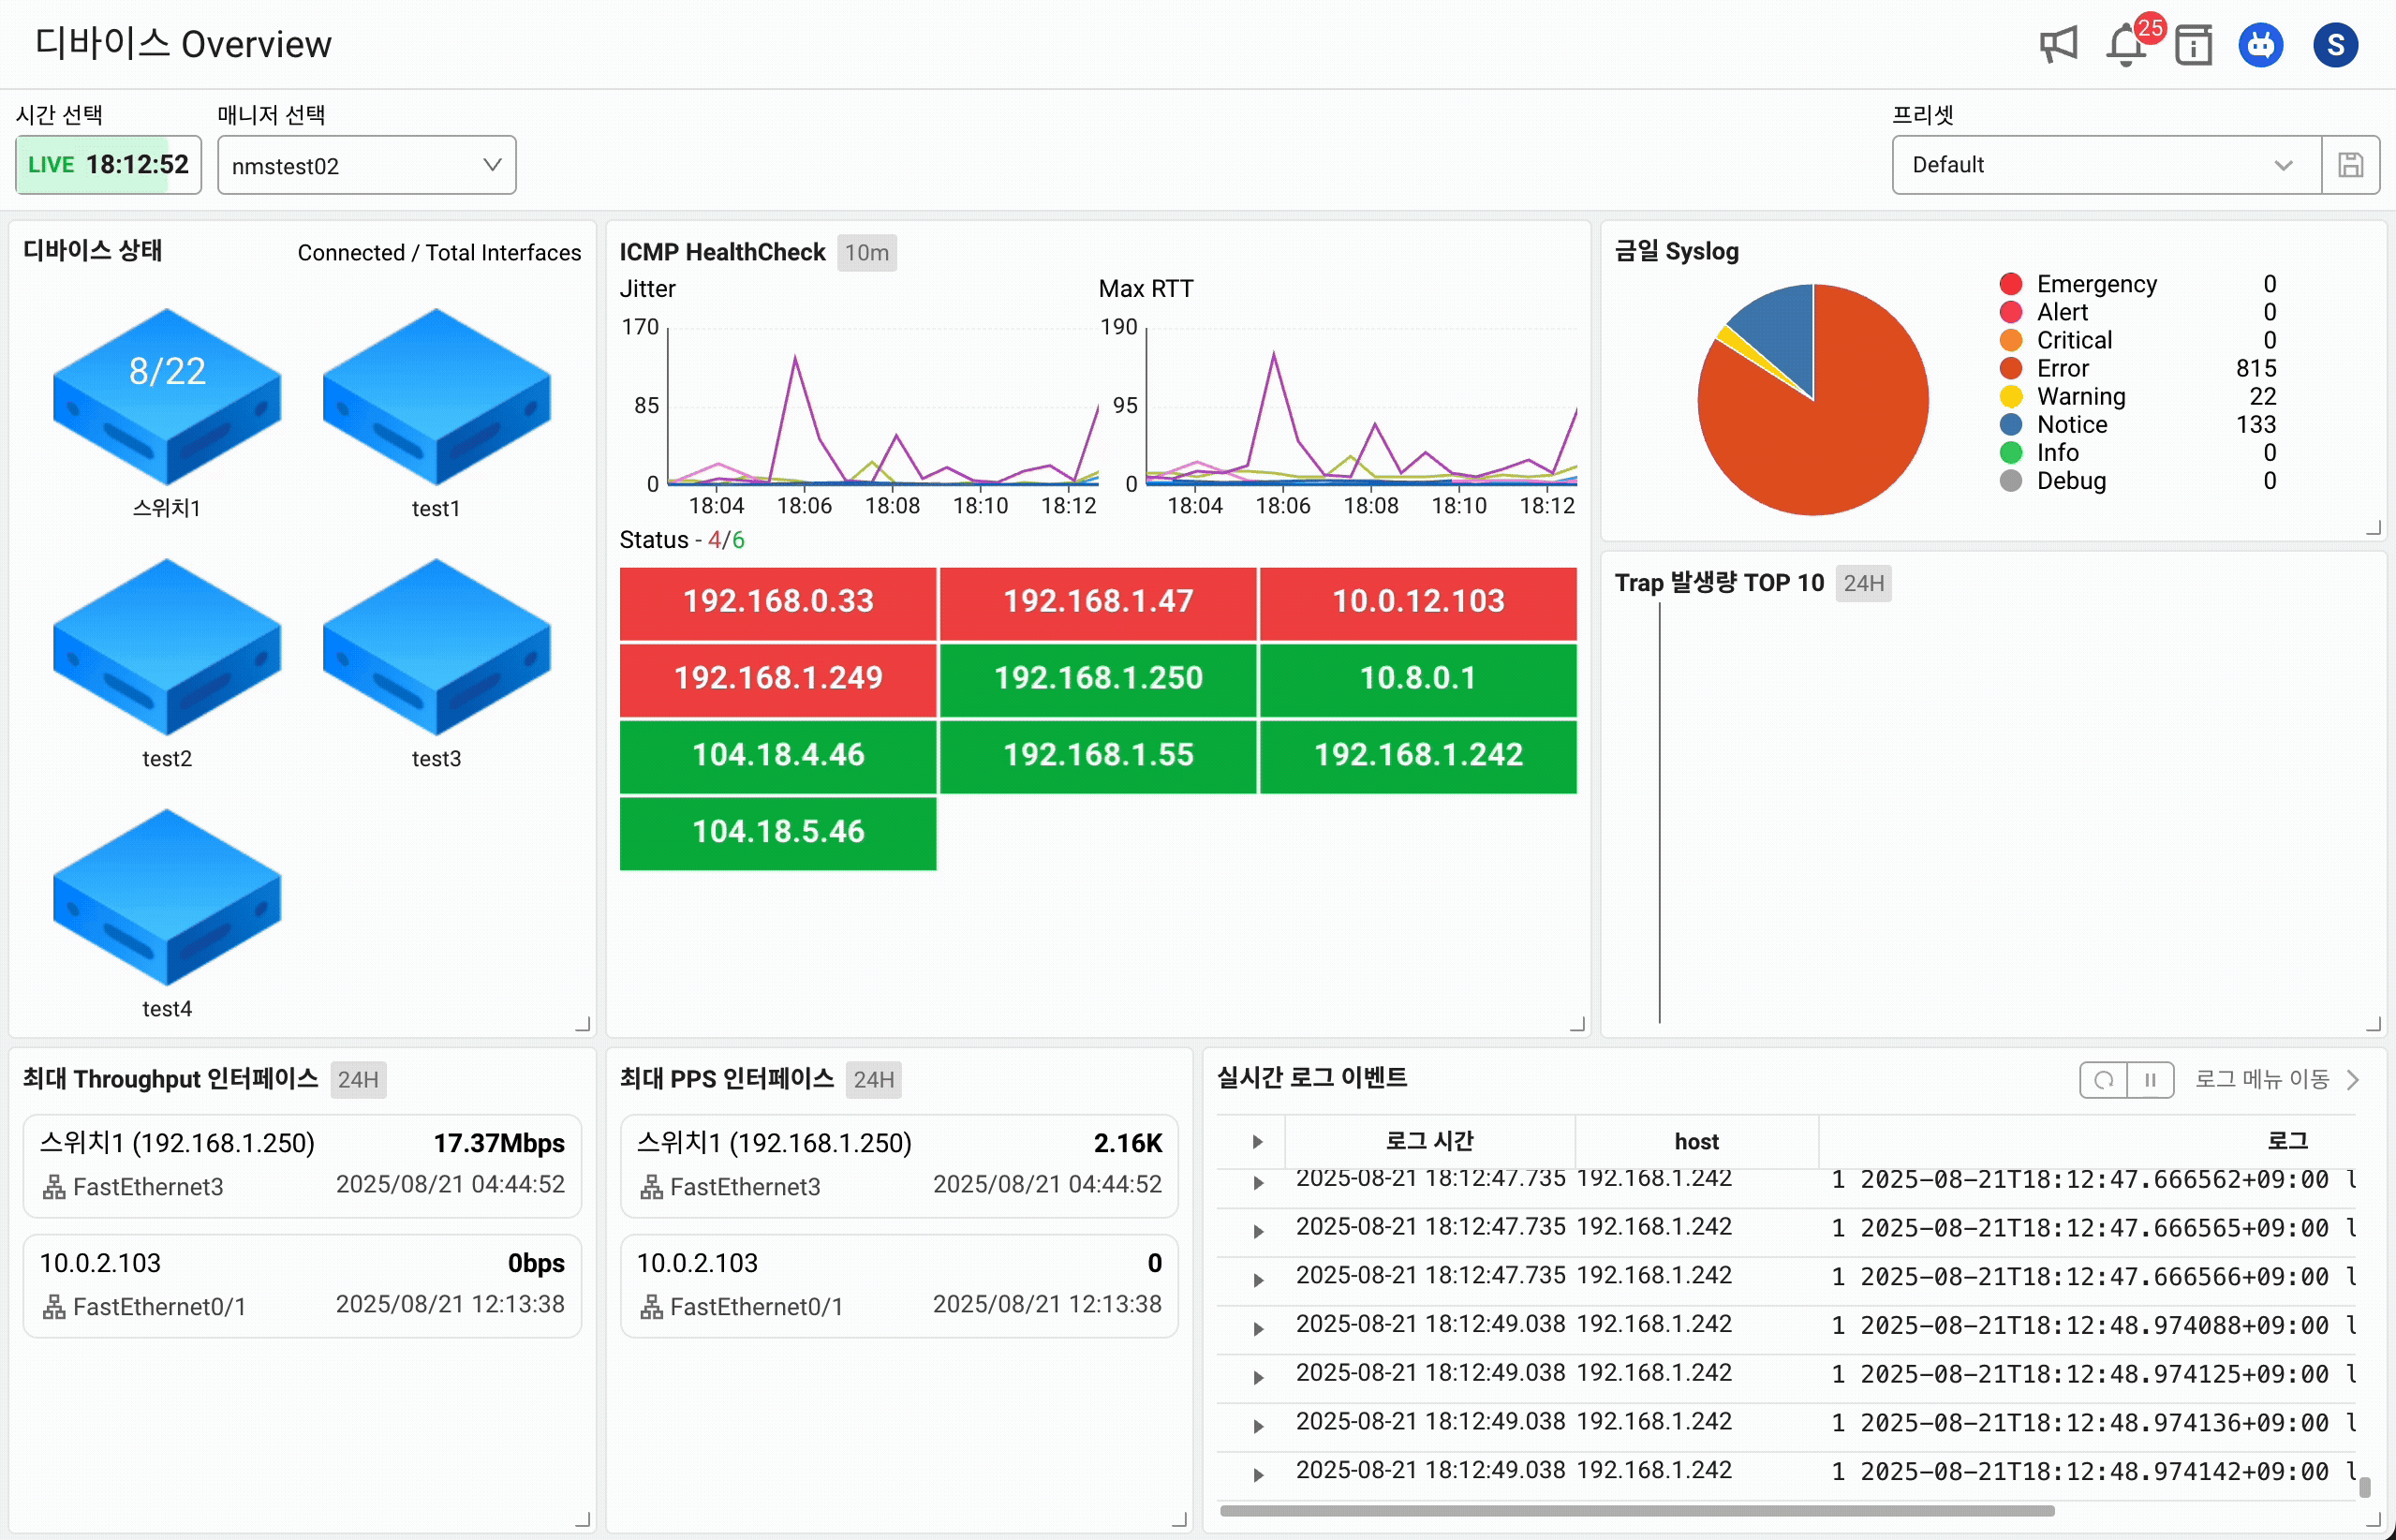Click the calendar info icon in header
The width and height of the screenshot is (2396, 1540).
coord(2193,45)
